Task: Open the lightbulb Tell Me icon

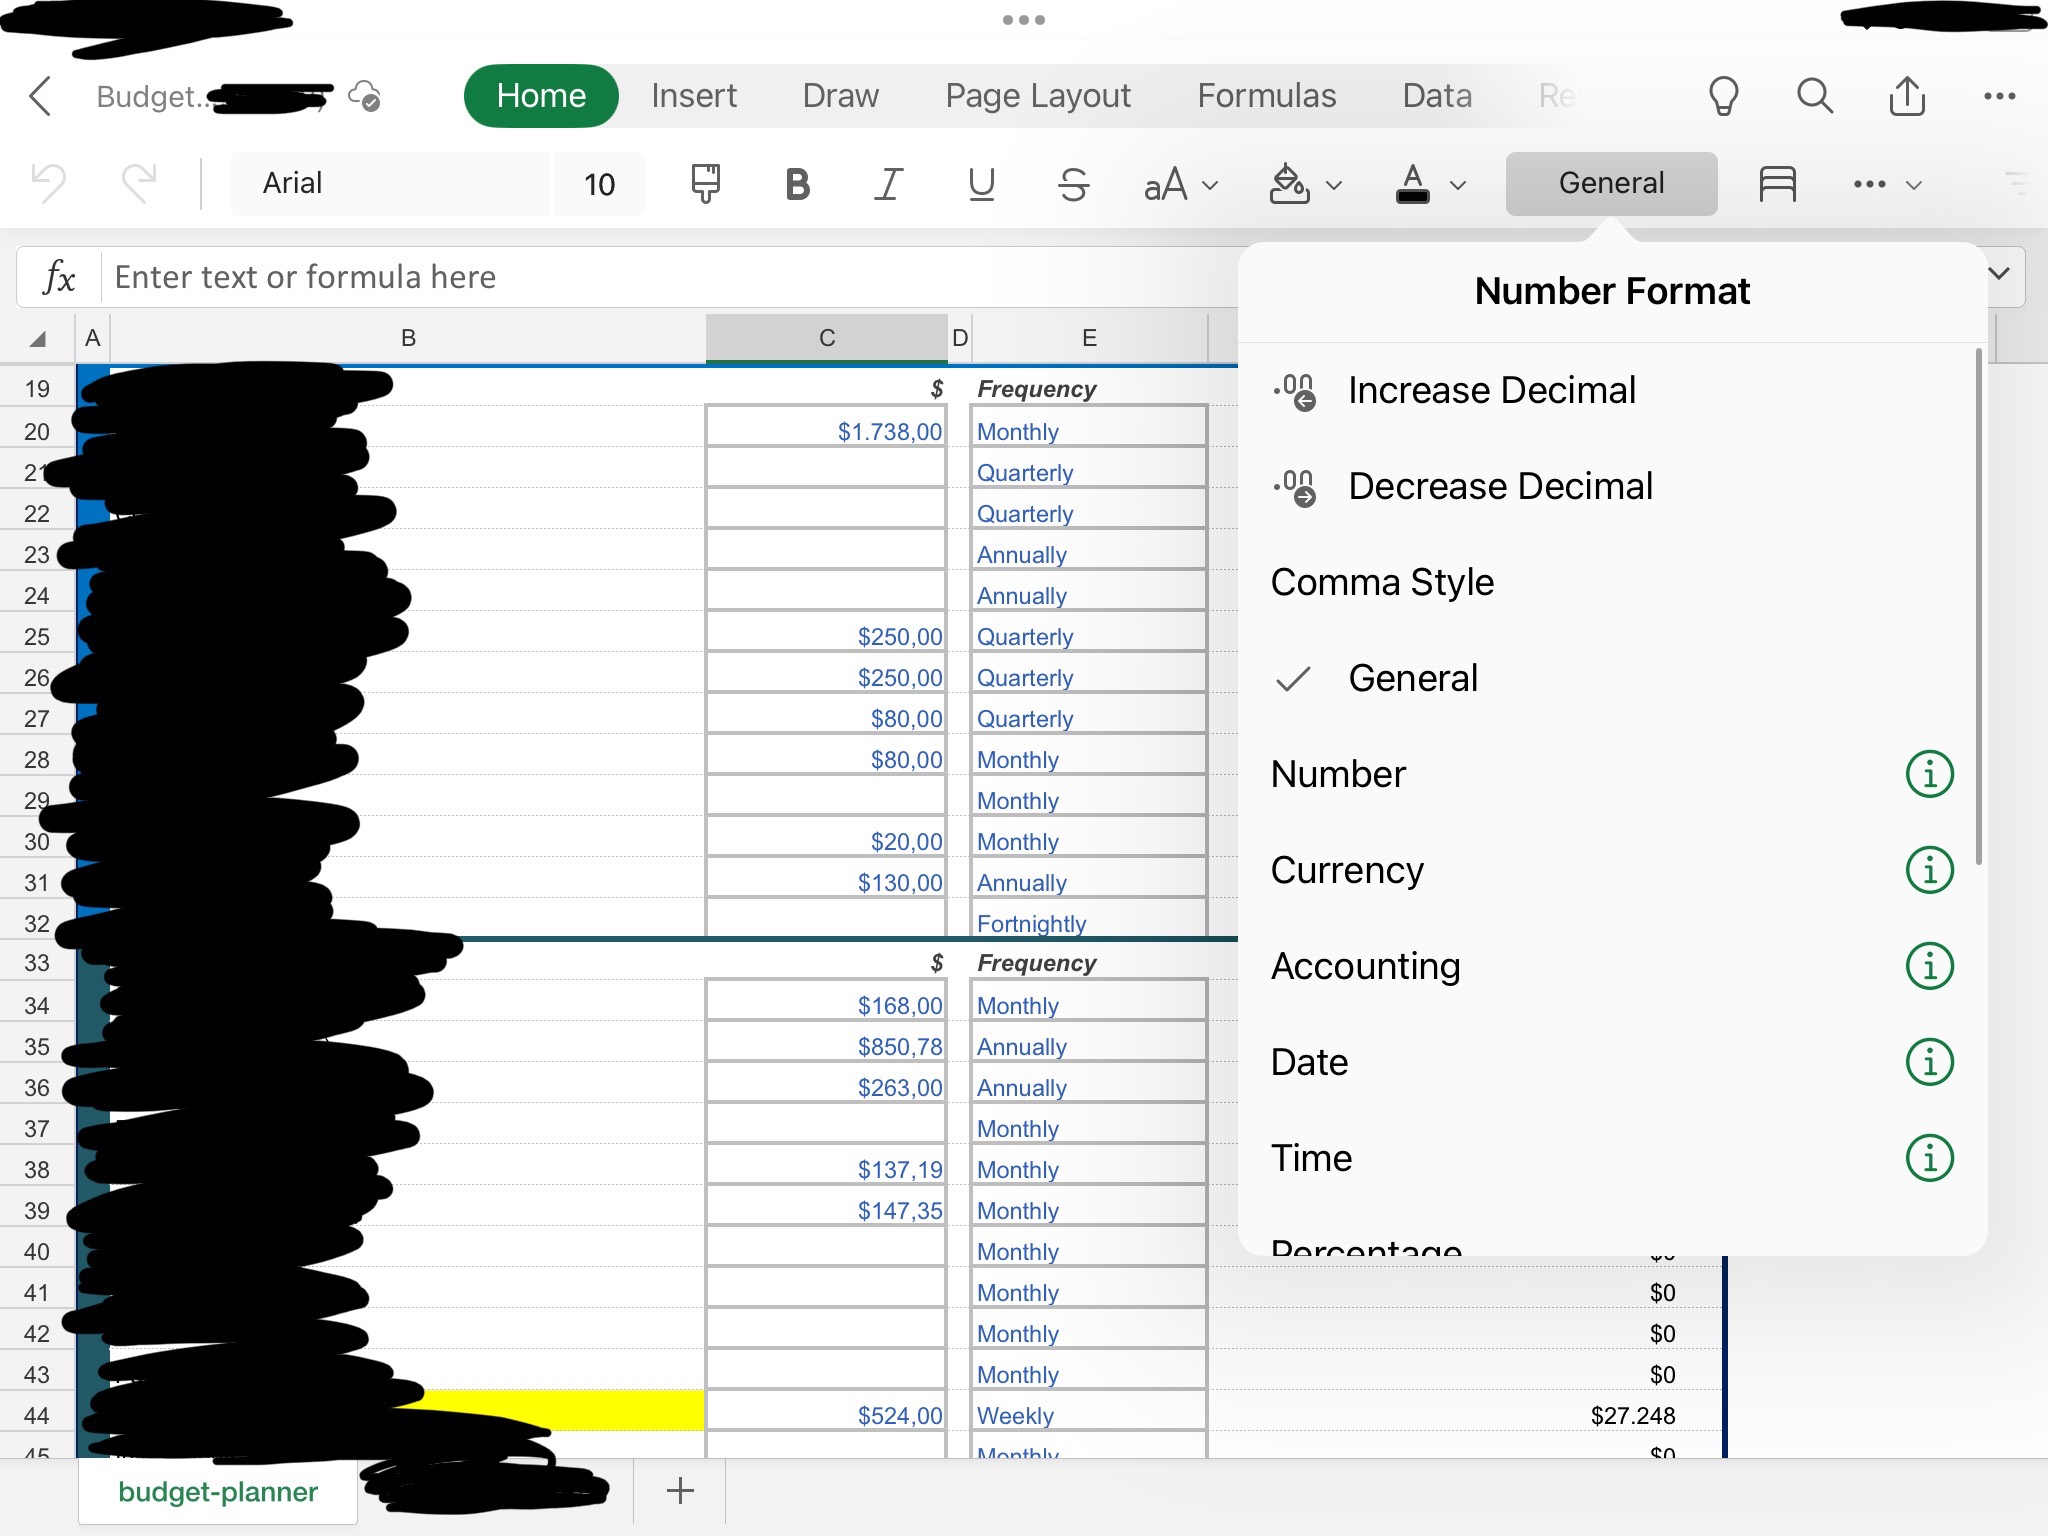Action: click(x=1723, y=96)
